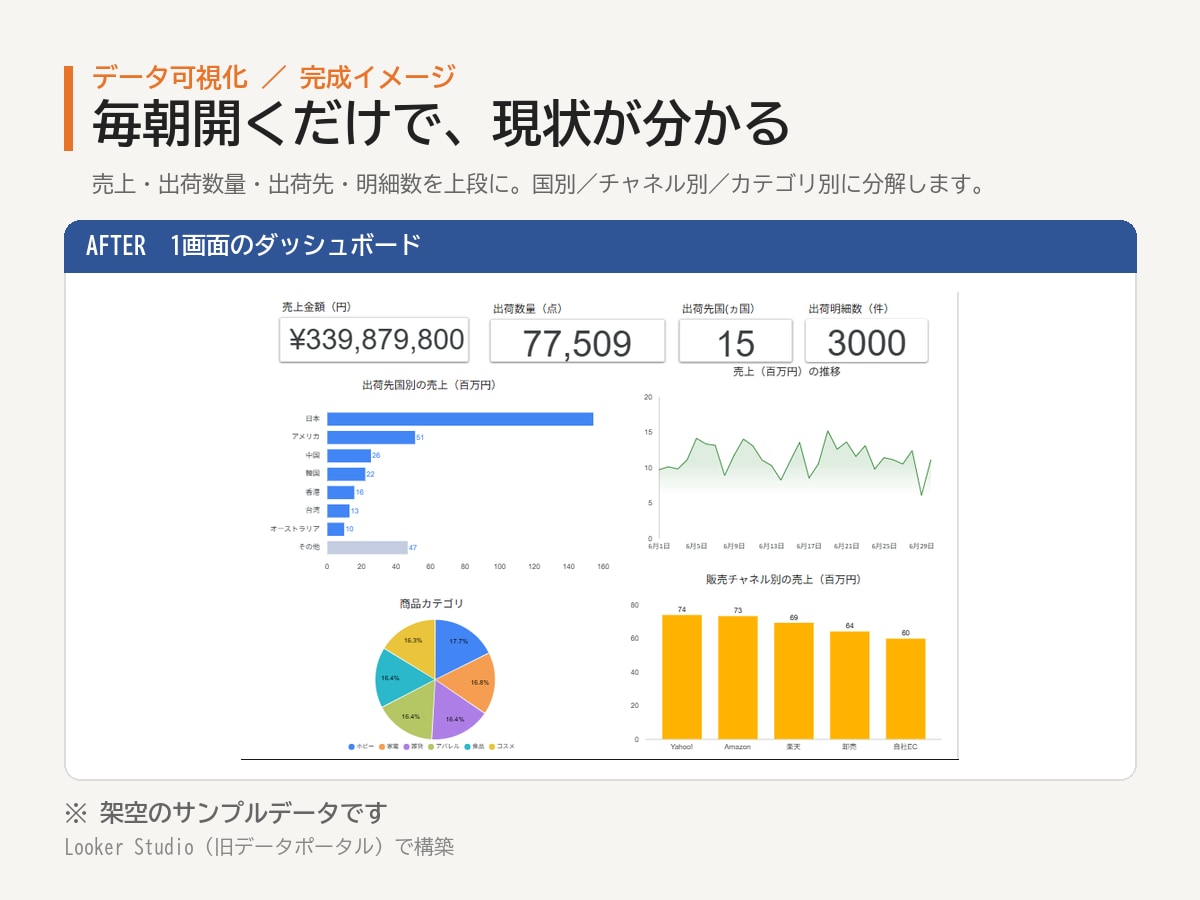
Task: Click the description line starting 売上・出荷数量
Action: pos(540,184)
